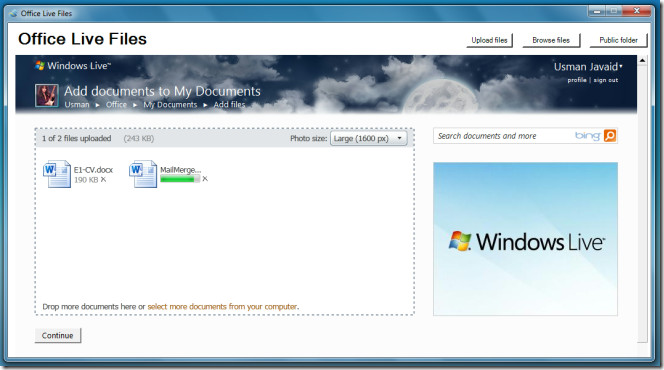Open the profile link

577,80
